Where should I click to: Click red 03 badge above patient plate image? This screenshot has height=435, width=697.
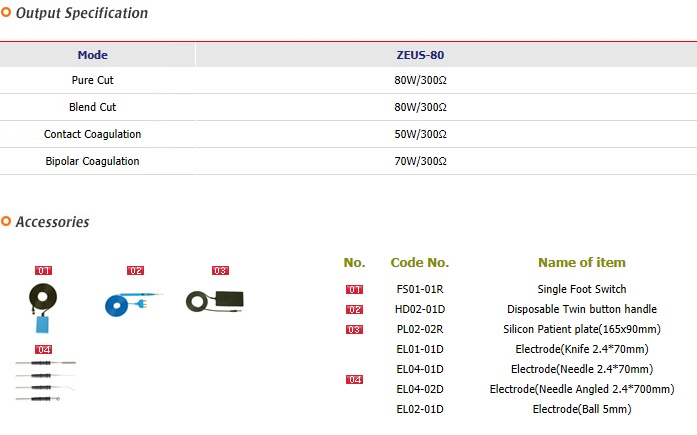coord(220,271)
